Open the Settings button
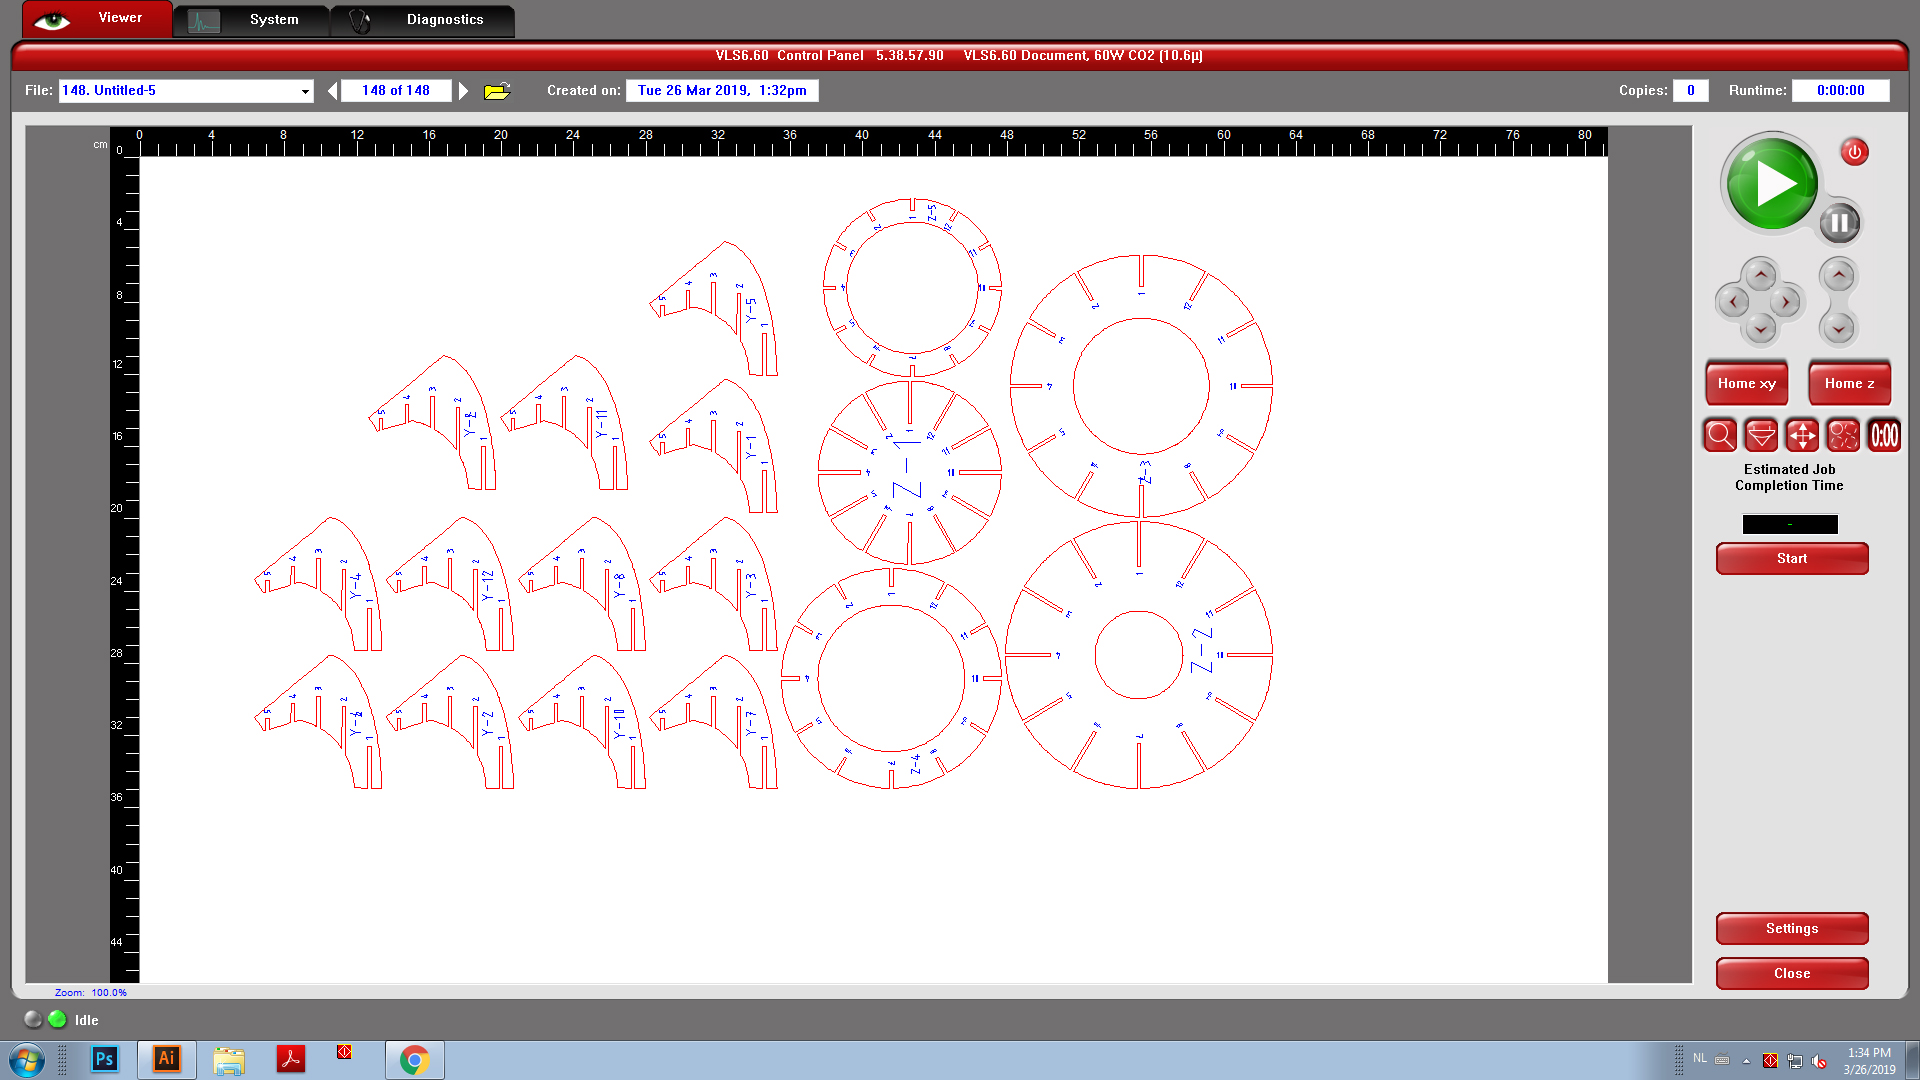Image resolution: width=1920 pixels, height=1080 pixels. [x=1791, y=929]
